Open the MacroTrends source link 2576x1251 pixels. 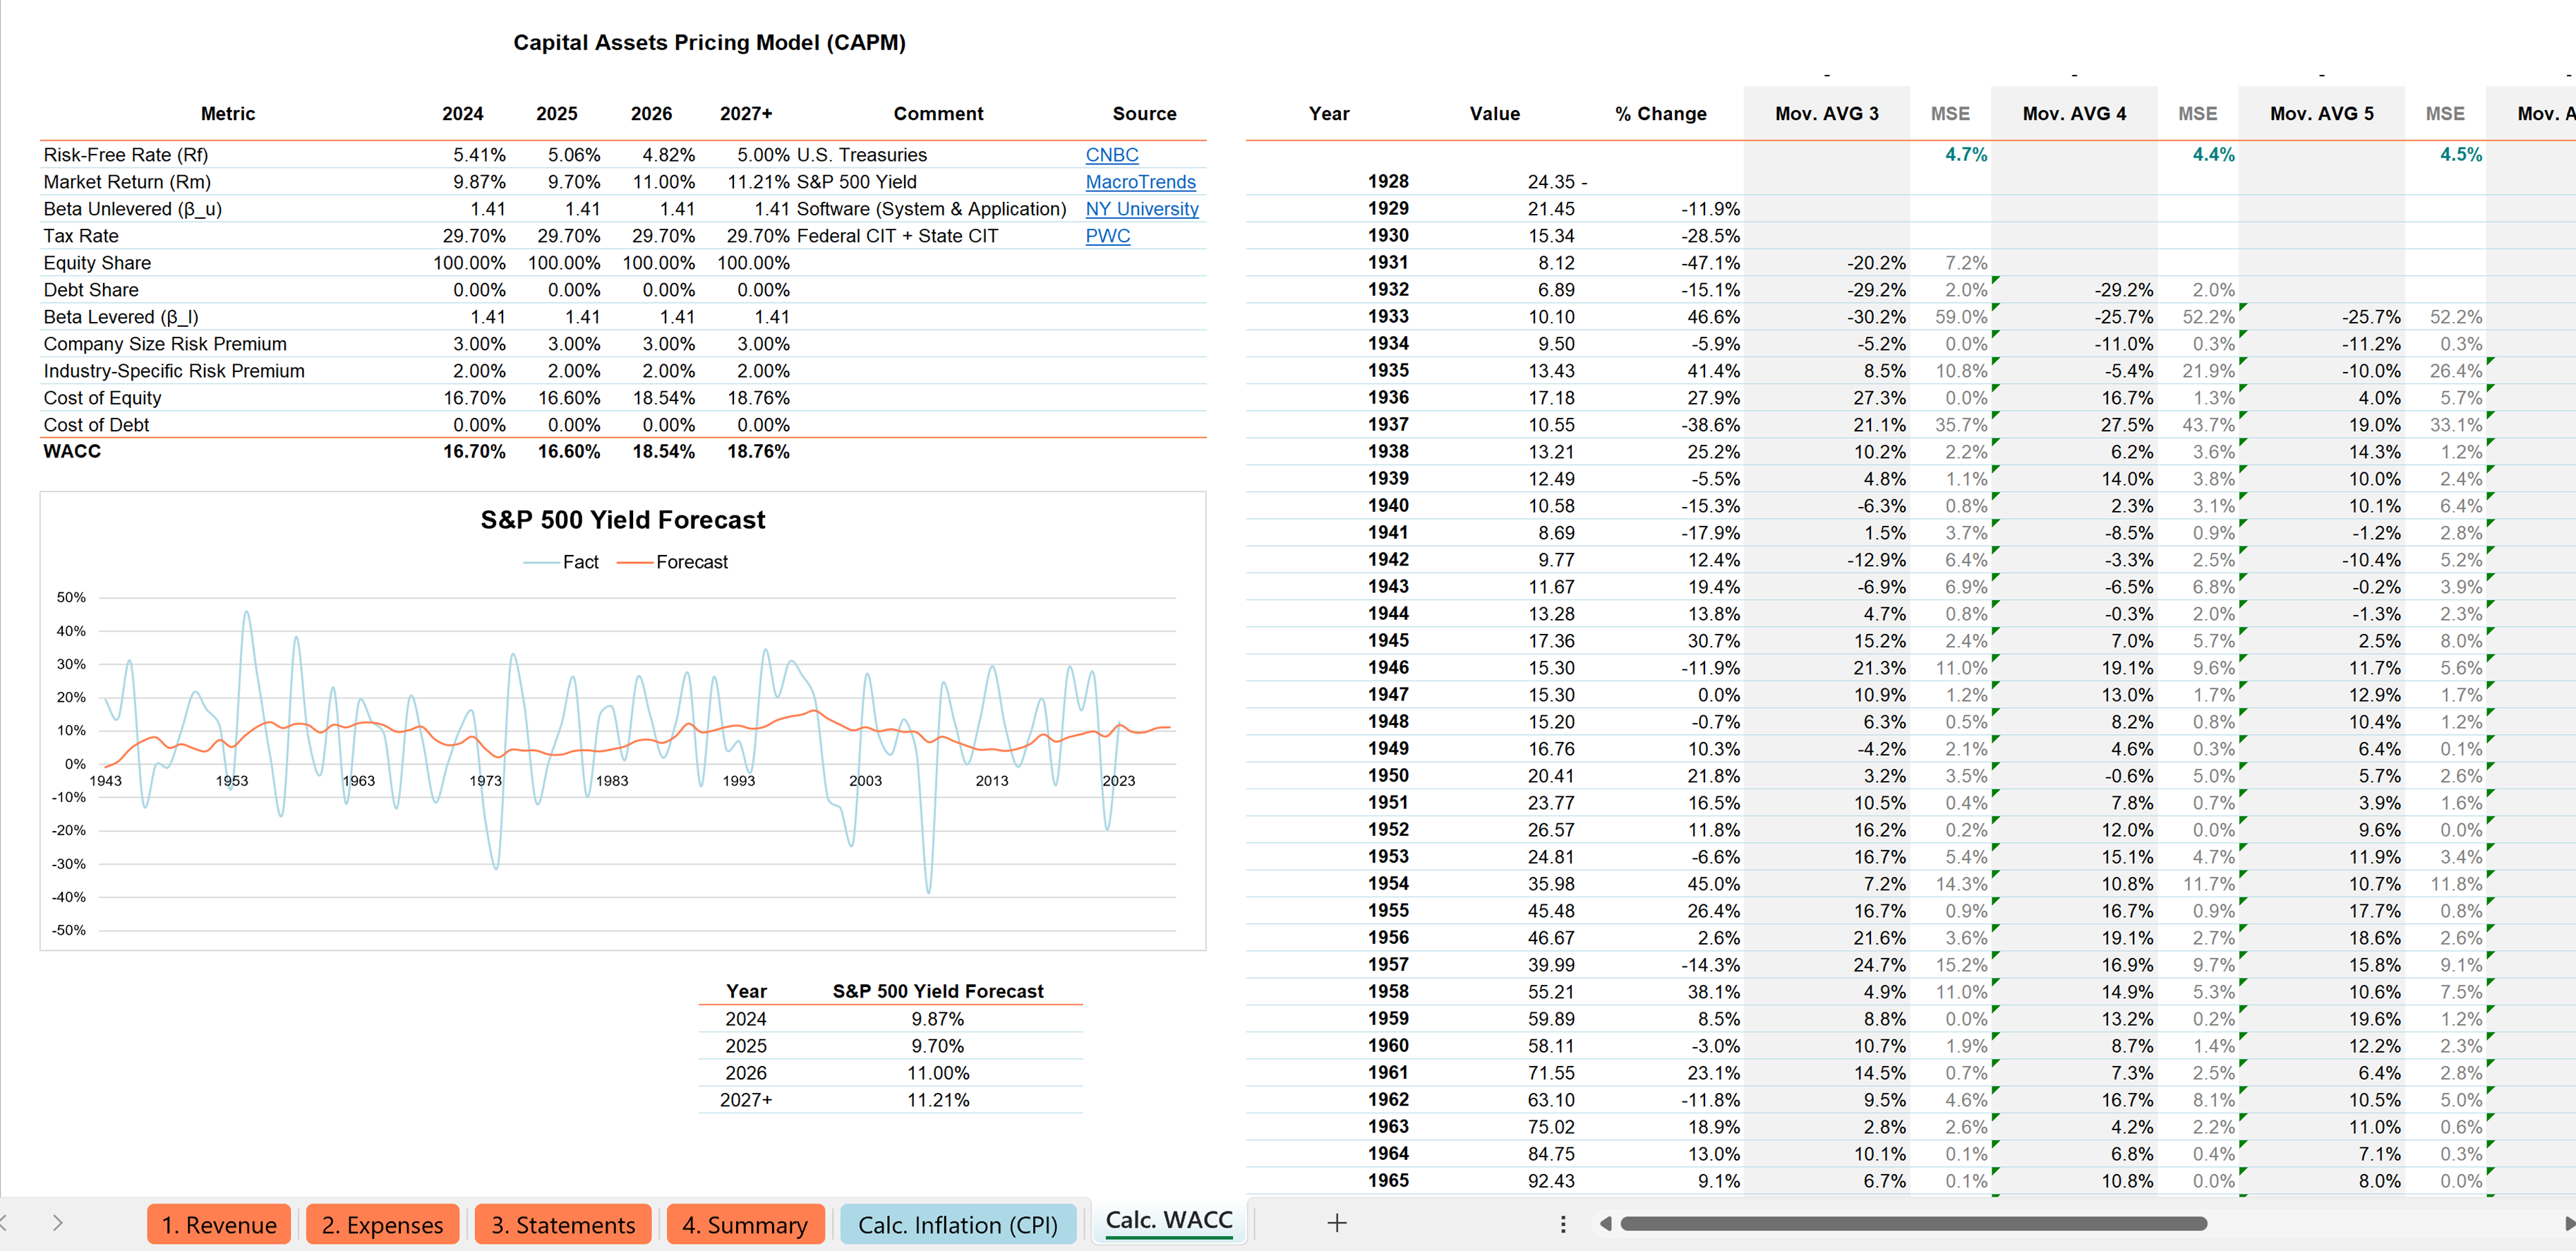click(1141, 182)
